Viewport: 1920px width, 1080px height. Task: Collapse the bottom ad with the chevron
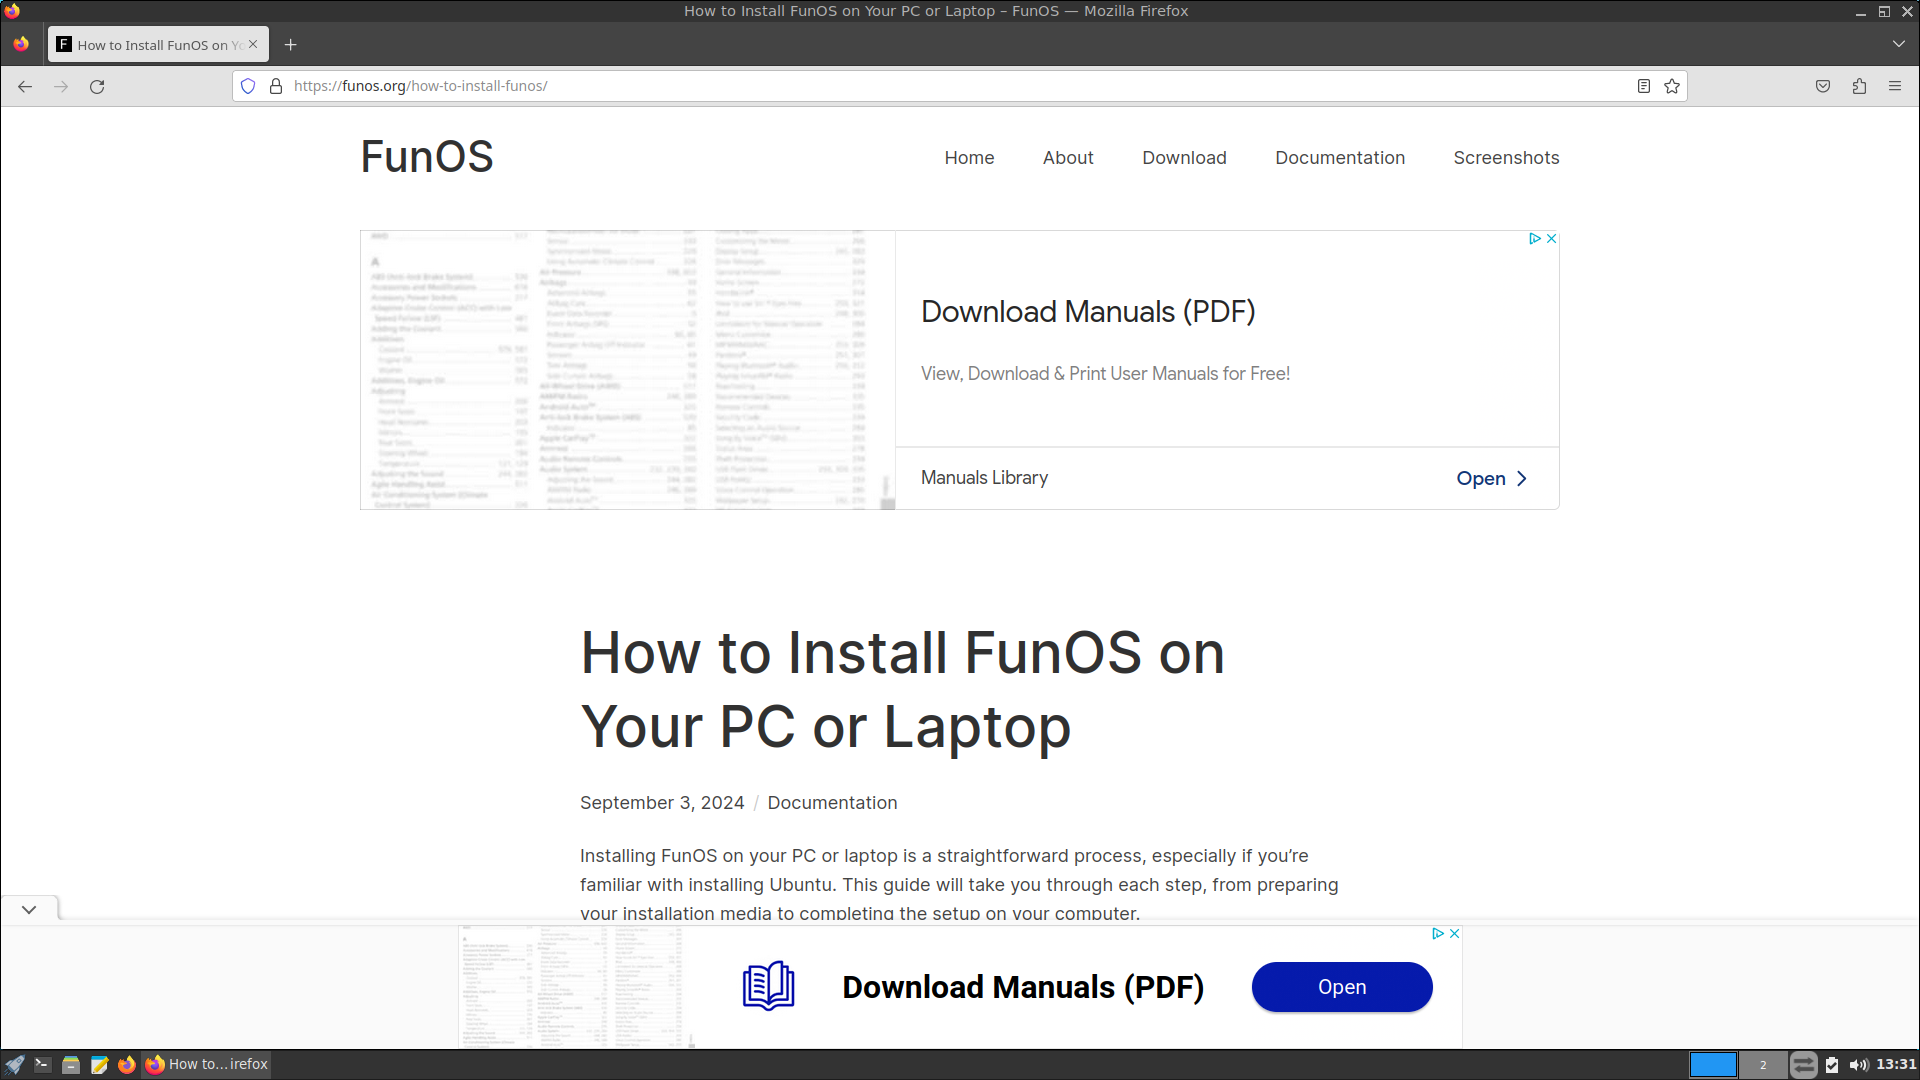tap(29, 909)
